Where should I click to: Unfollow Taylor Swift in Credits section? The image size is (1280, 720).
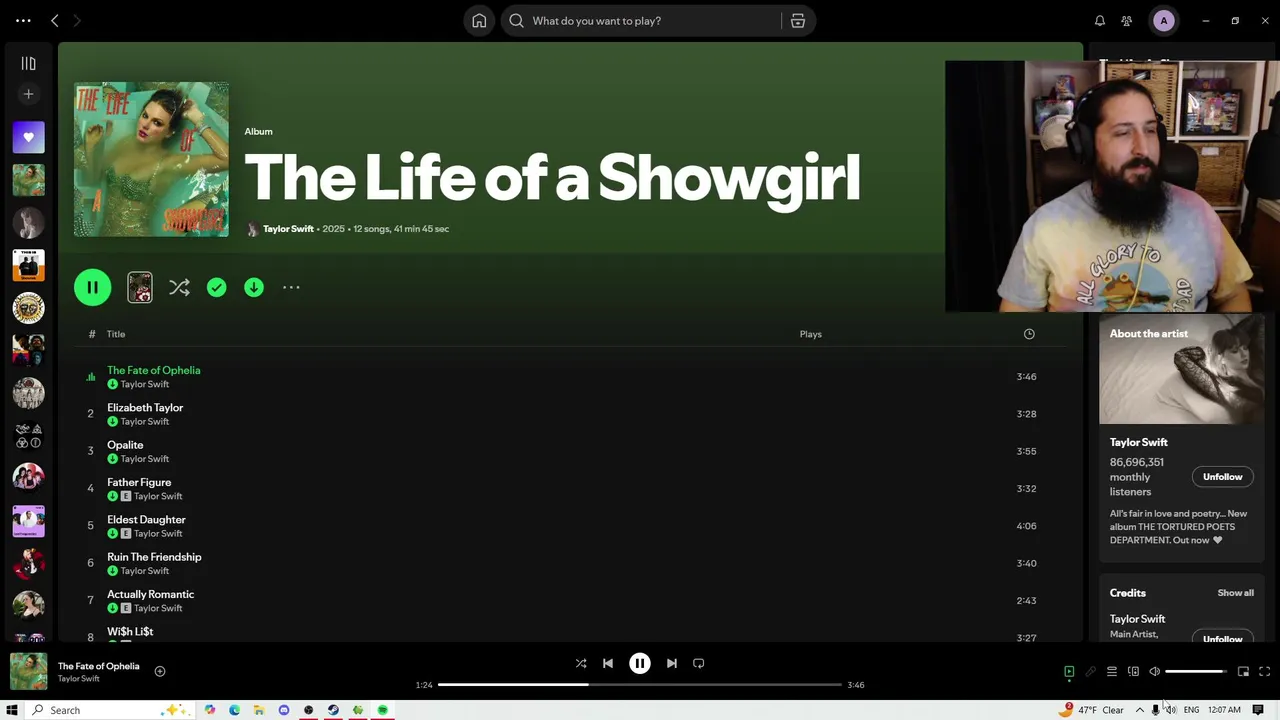coord(1222,637)
